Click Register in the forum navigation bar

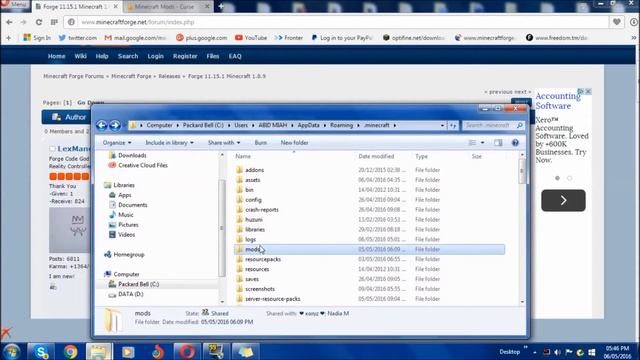pos(185,56)
